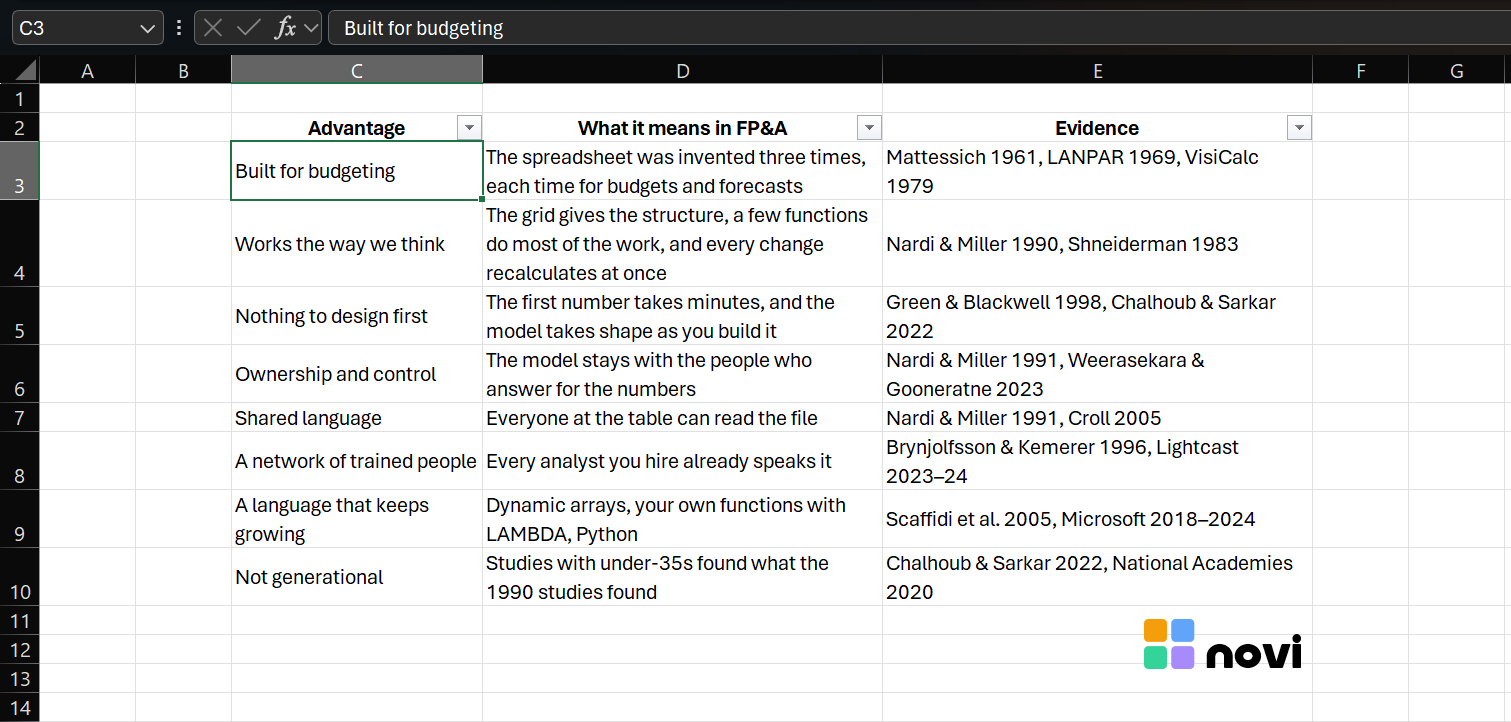Image resolution: width=1511 pixels, height=722 pixels.
Task: Select the 'Not generational' cell
Action: [x=357, y=577]
